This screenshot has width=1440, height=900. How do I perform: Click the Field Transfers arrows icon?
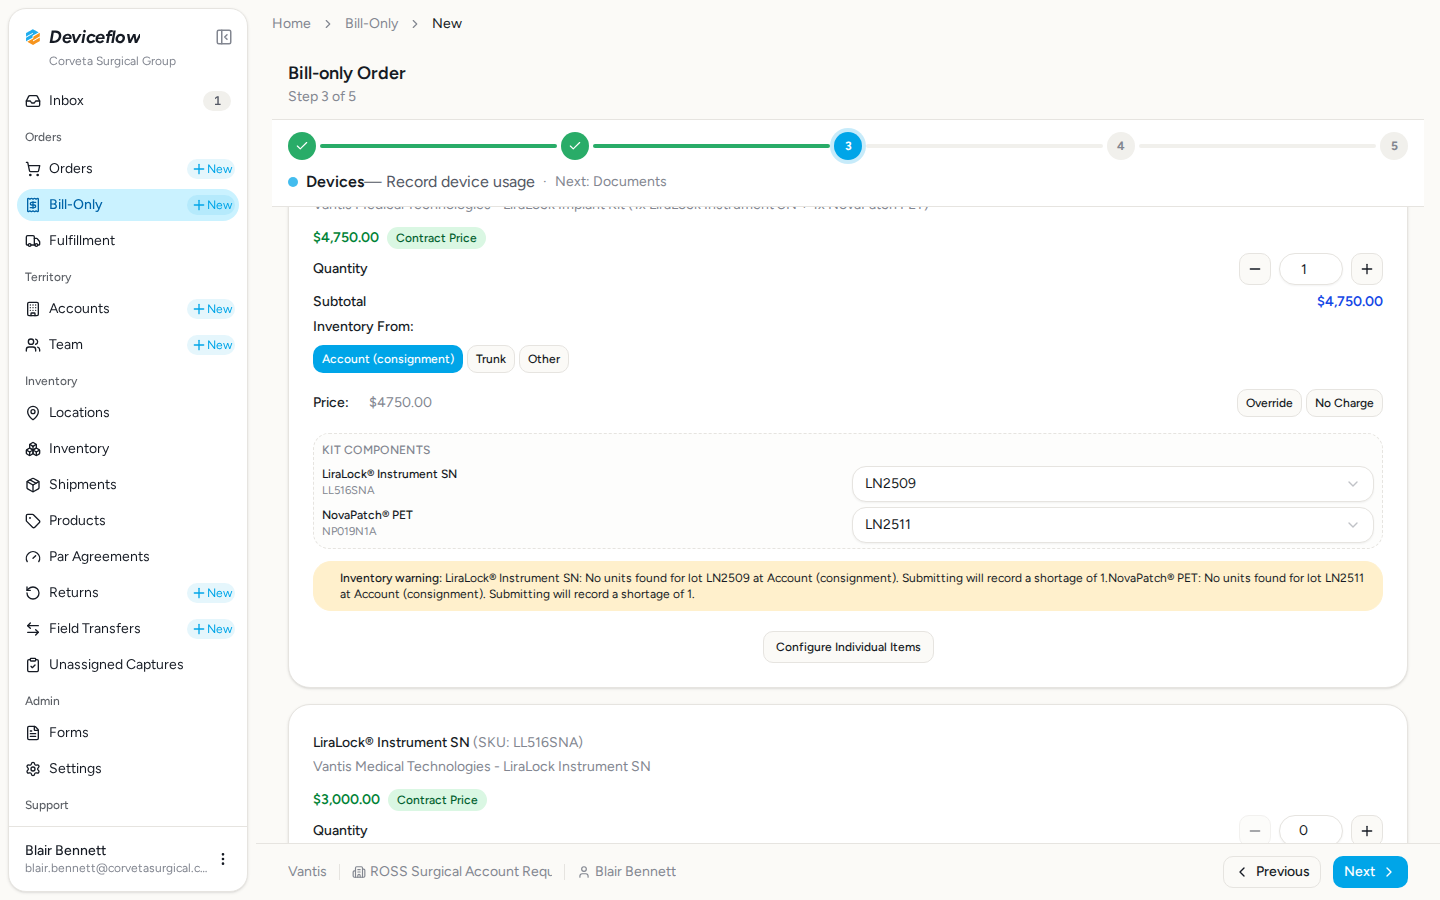(x=33, y=629)
